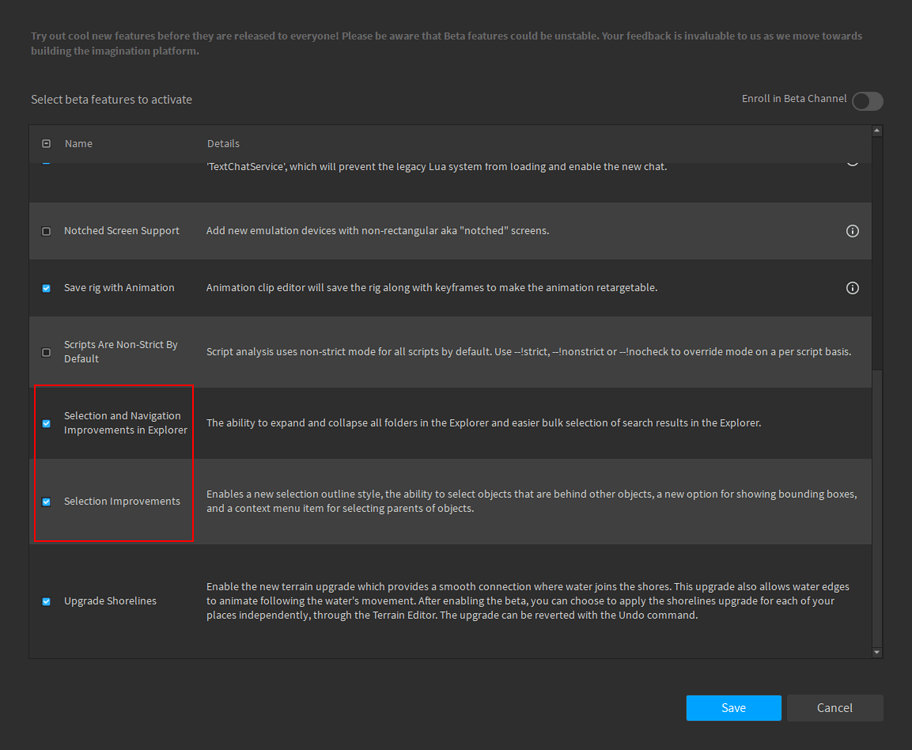912x750 pixels.
Task: Click the Details column header
Action: coord(223,143)
